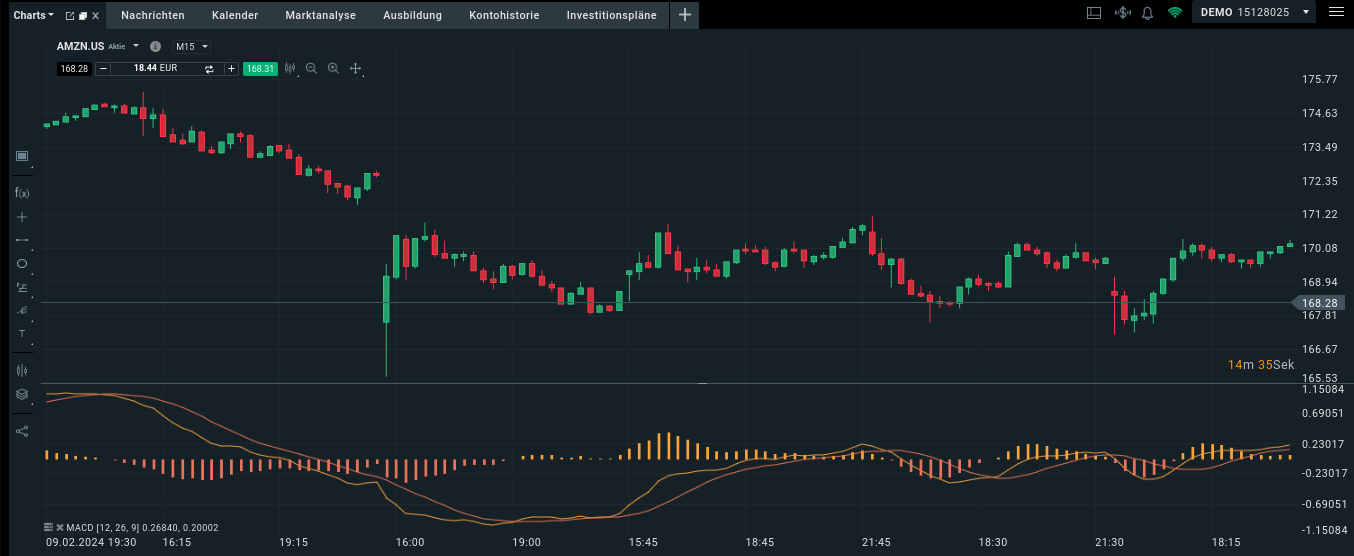Screen dimensions: 1354x556
Task: Decrease volume with the minus button
Action: [103, 68]
